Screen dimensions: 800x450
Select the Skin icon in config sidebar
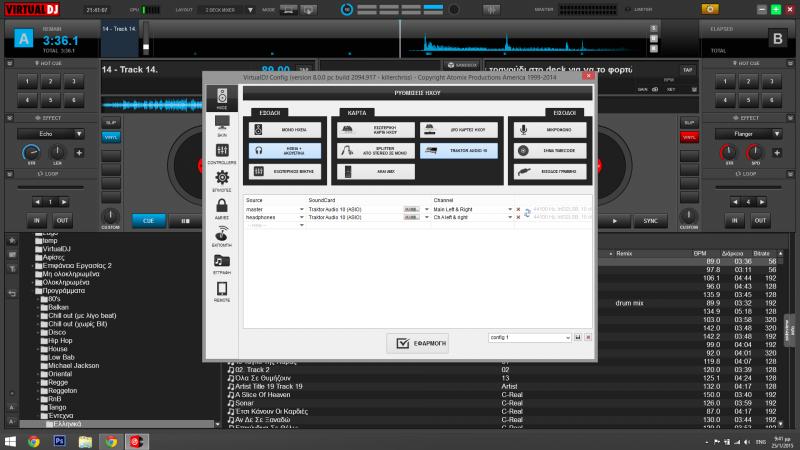(x=222, y=124)
